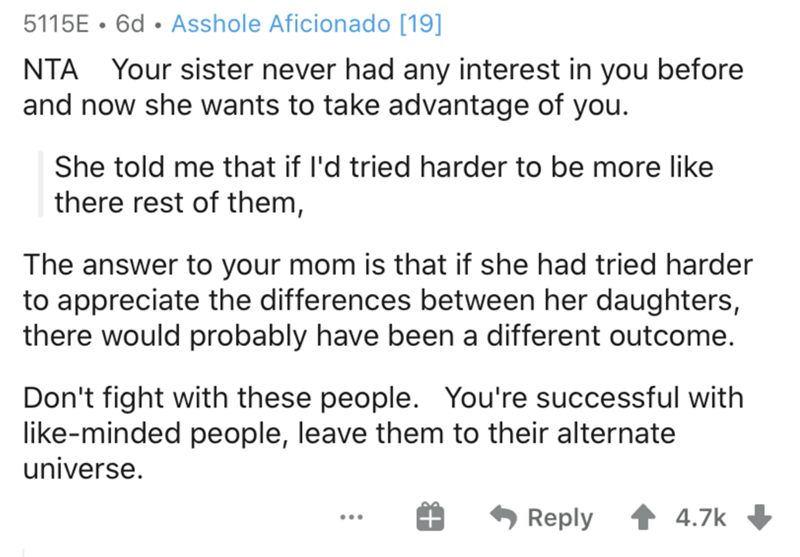Collapse thread via vertical line below comment
Viewport: 800px width, 557px height.
click(x=23, y=552)
